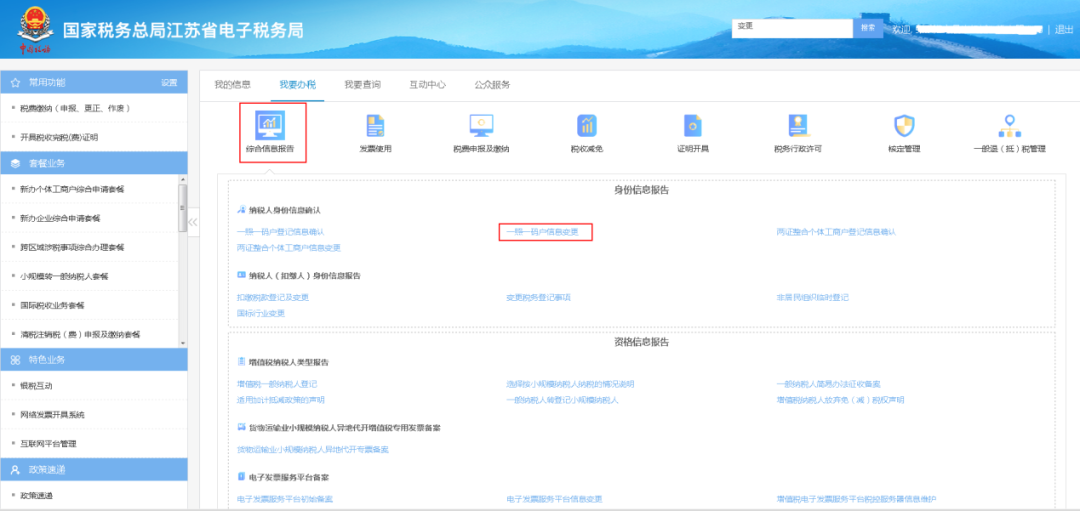Screen dimensions: 1080x511
Task: Click the icon beside 增值税纳税人类型报告 heading
Action: pyautogui.click(x=241, y=362)
